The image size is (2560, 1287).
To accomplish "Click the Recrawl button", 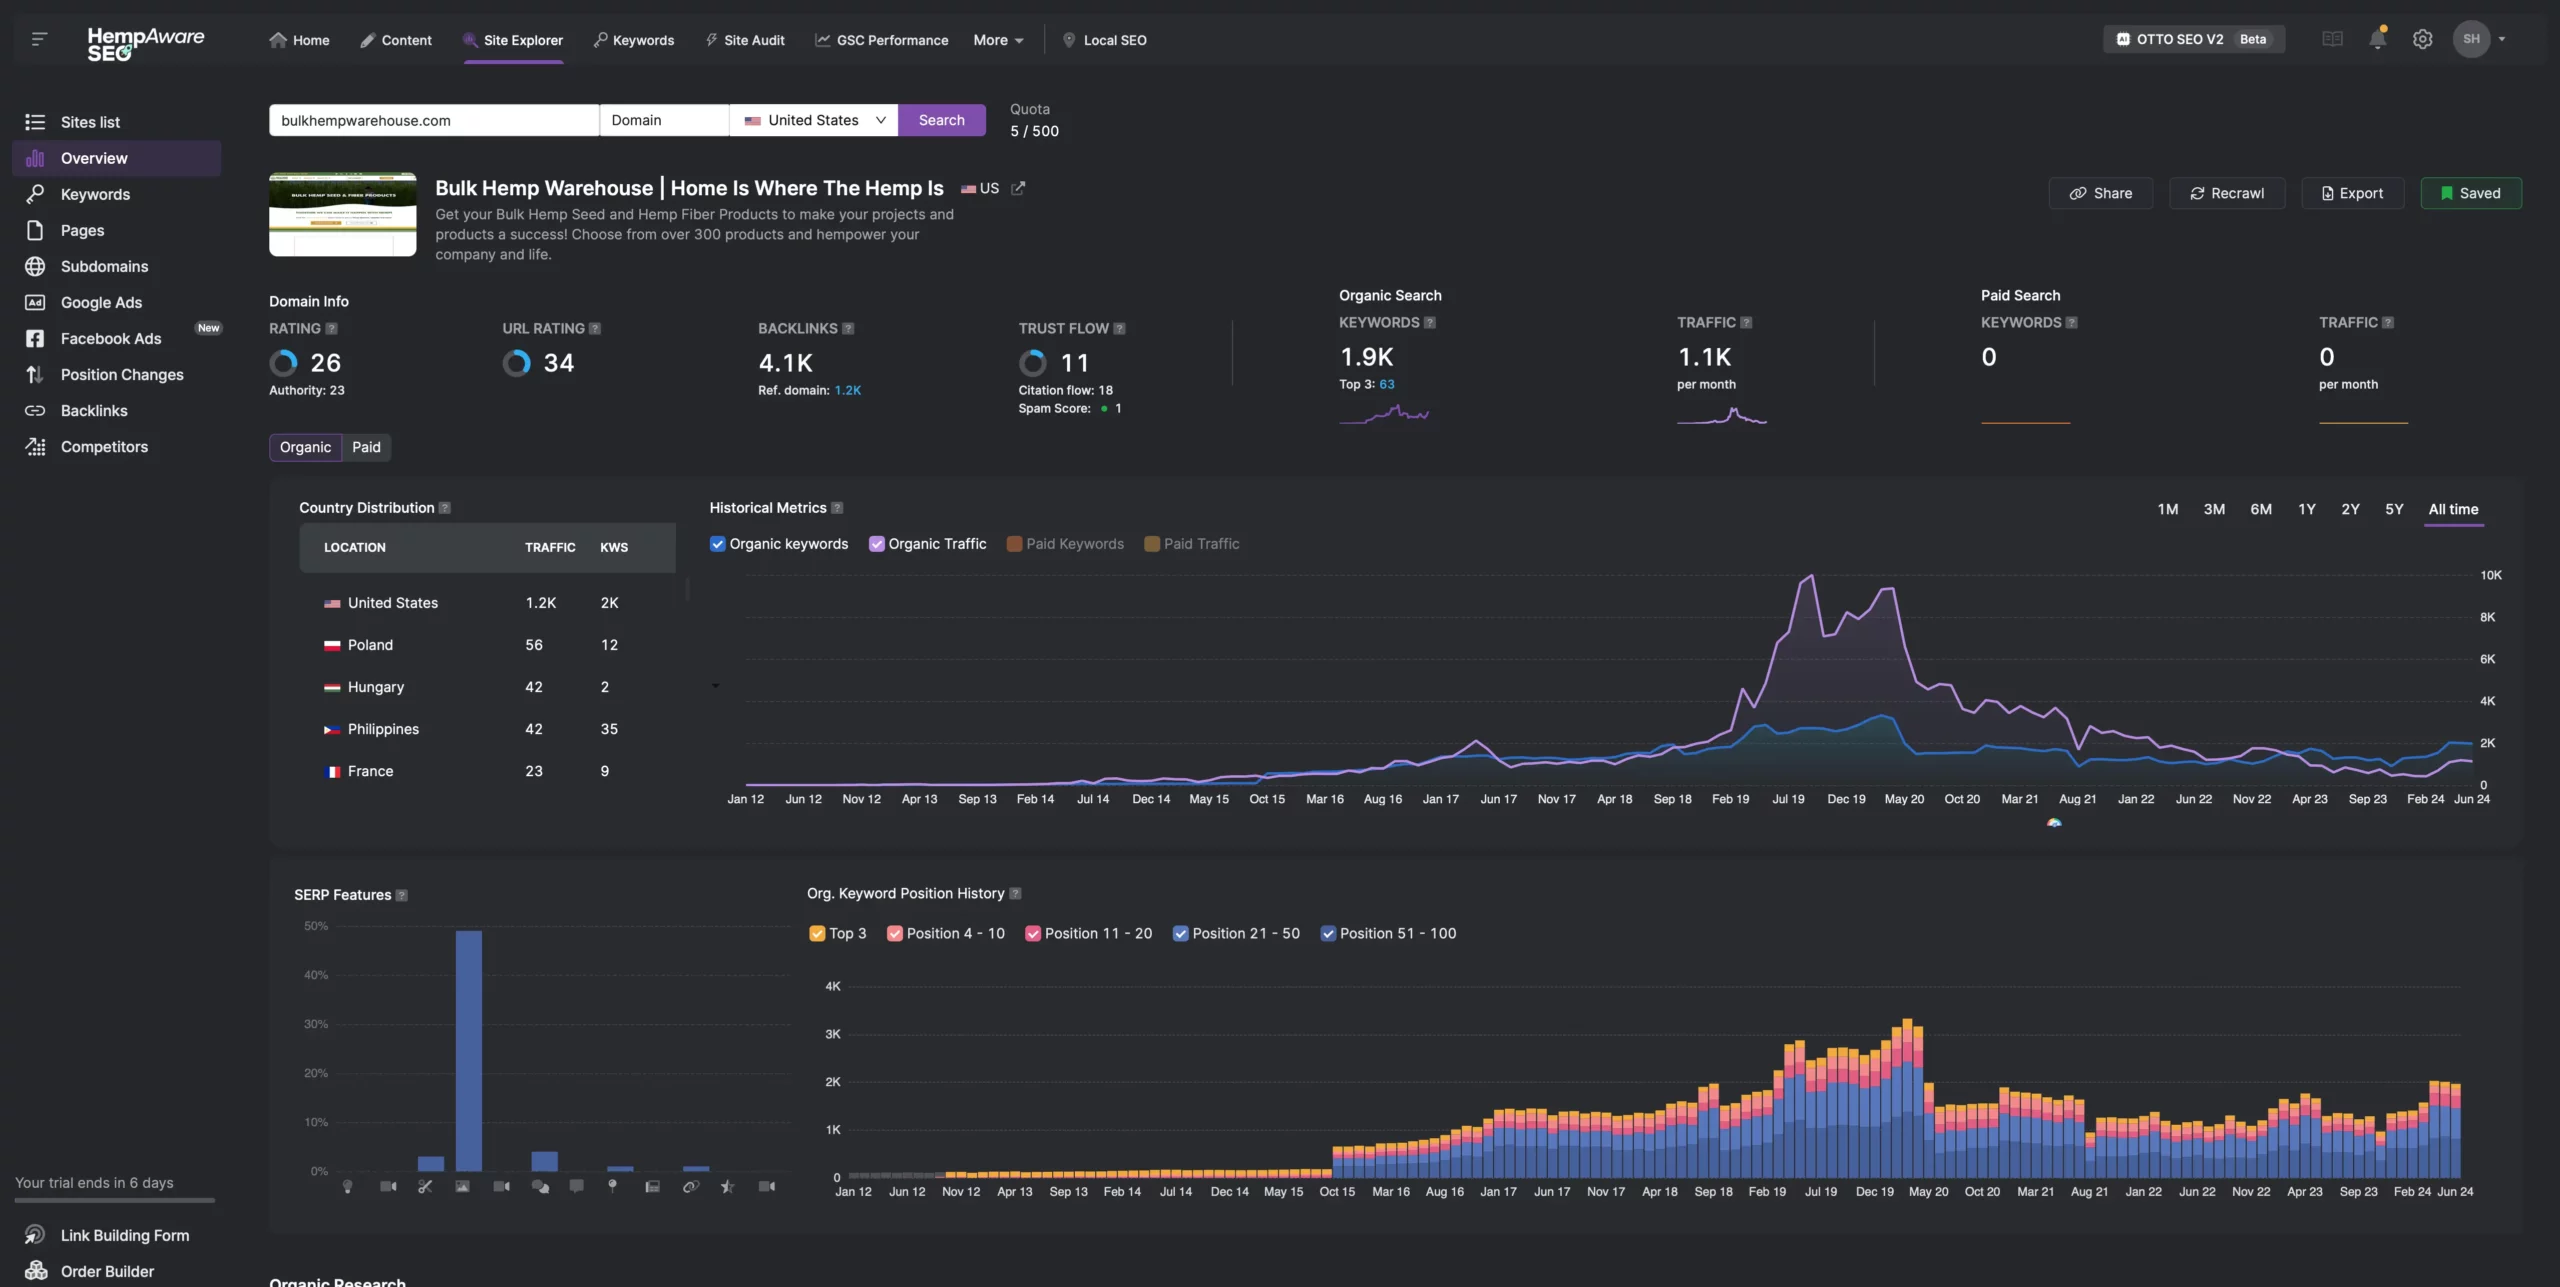I will (x=2227, y=193).
